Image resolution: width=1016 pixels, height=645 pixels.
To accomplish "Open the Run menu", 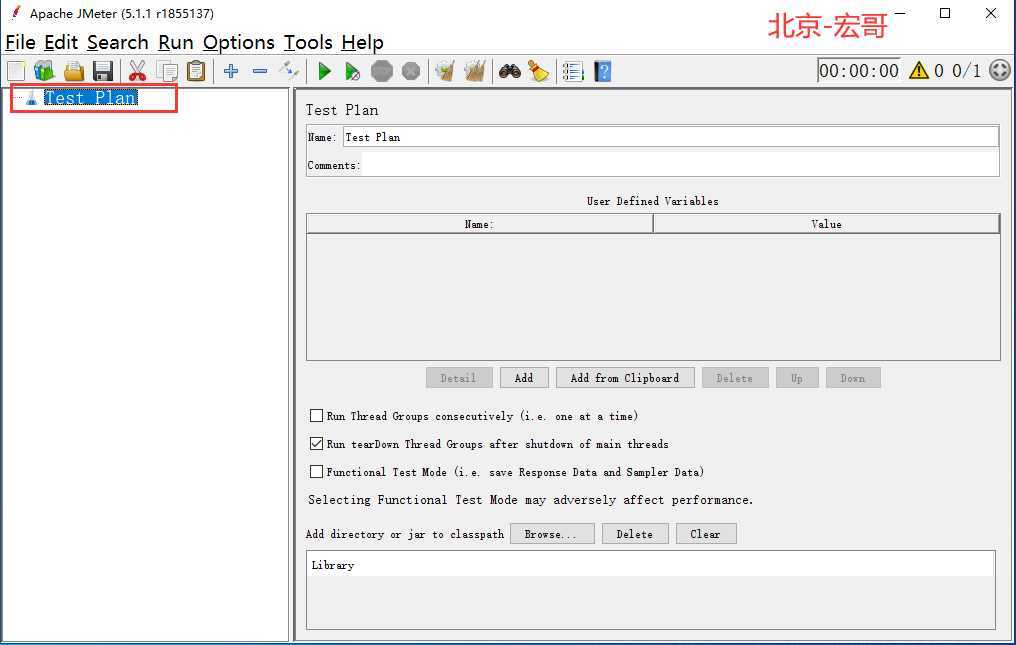I will pos(176,42).
